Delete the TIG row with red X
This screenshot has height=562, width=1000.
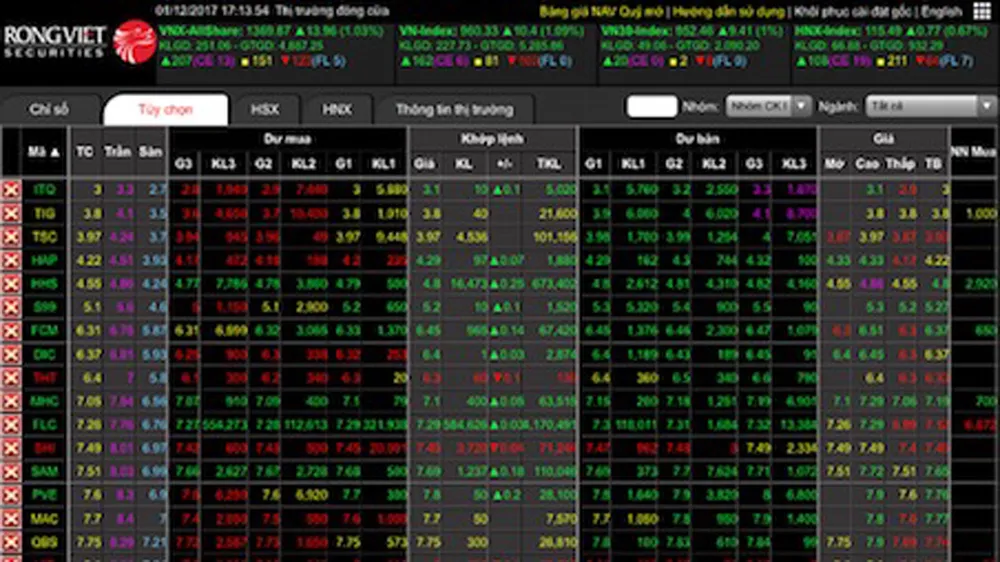click(x=11, y=213)
